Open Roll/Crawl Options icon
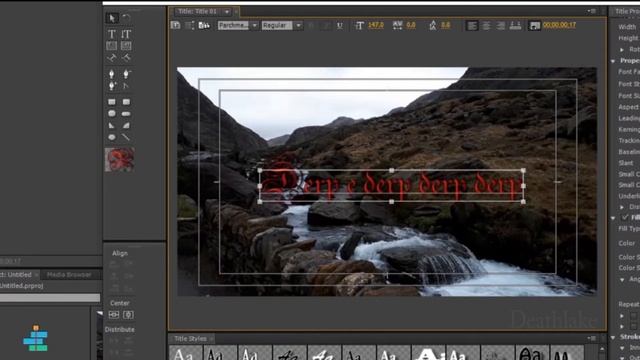 pos(190,25)
